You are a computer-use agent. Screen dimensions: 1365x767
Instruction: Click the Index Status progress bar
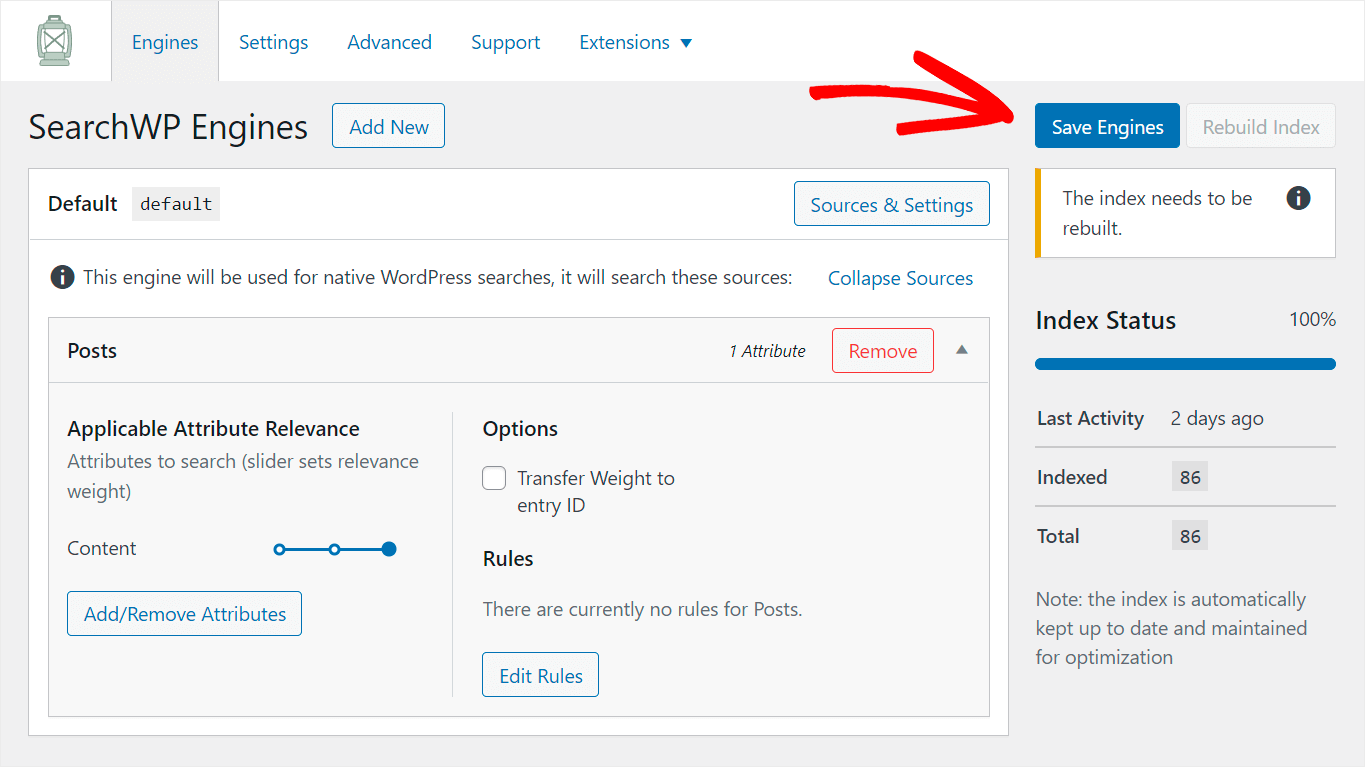[1185, 364]
